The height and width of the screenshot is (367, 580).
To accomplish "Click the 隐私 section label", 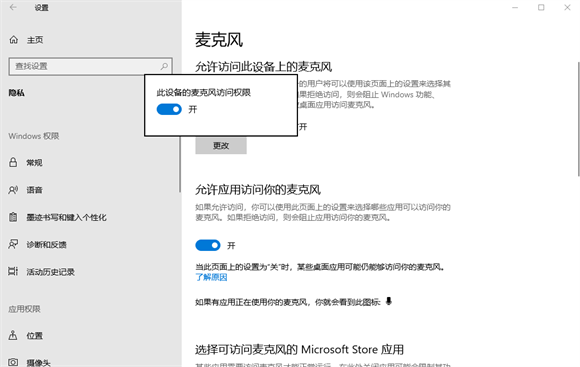I will click(17, 93).
